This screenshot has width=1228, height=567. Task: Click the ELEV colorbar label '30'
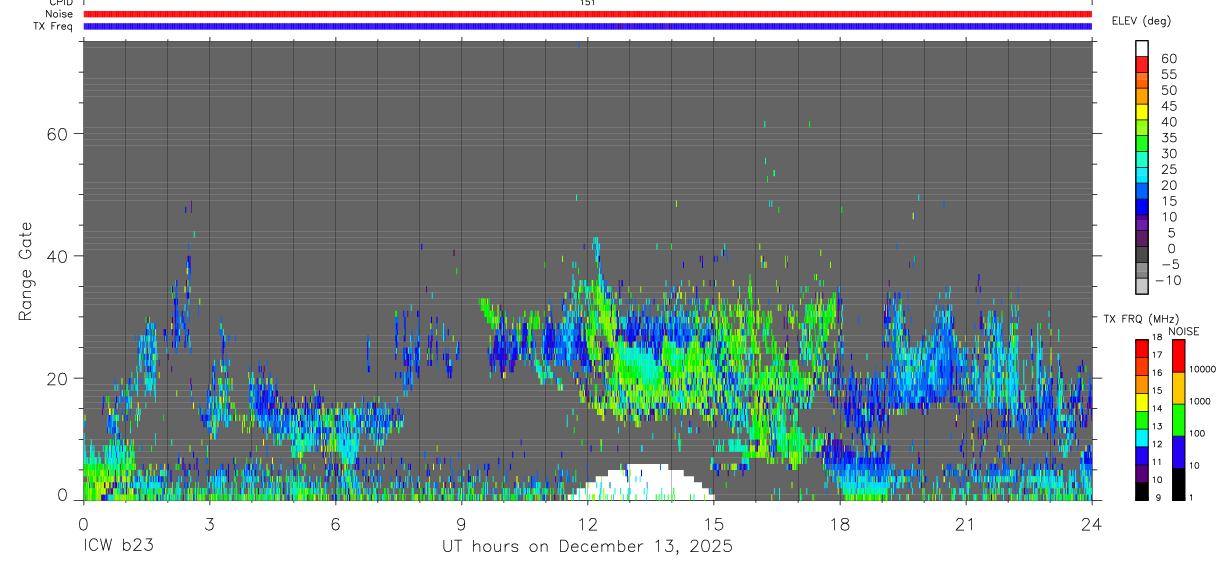pyautogui.click(x=1168, y=153)
